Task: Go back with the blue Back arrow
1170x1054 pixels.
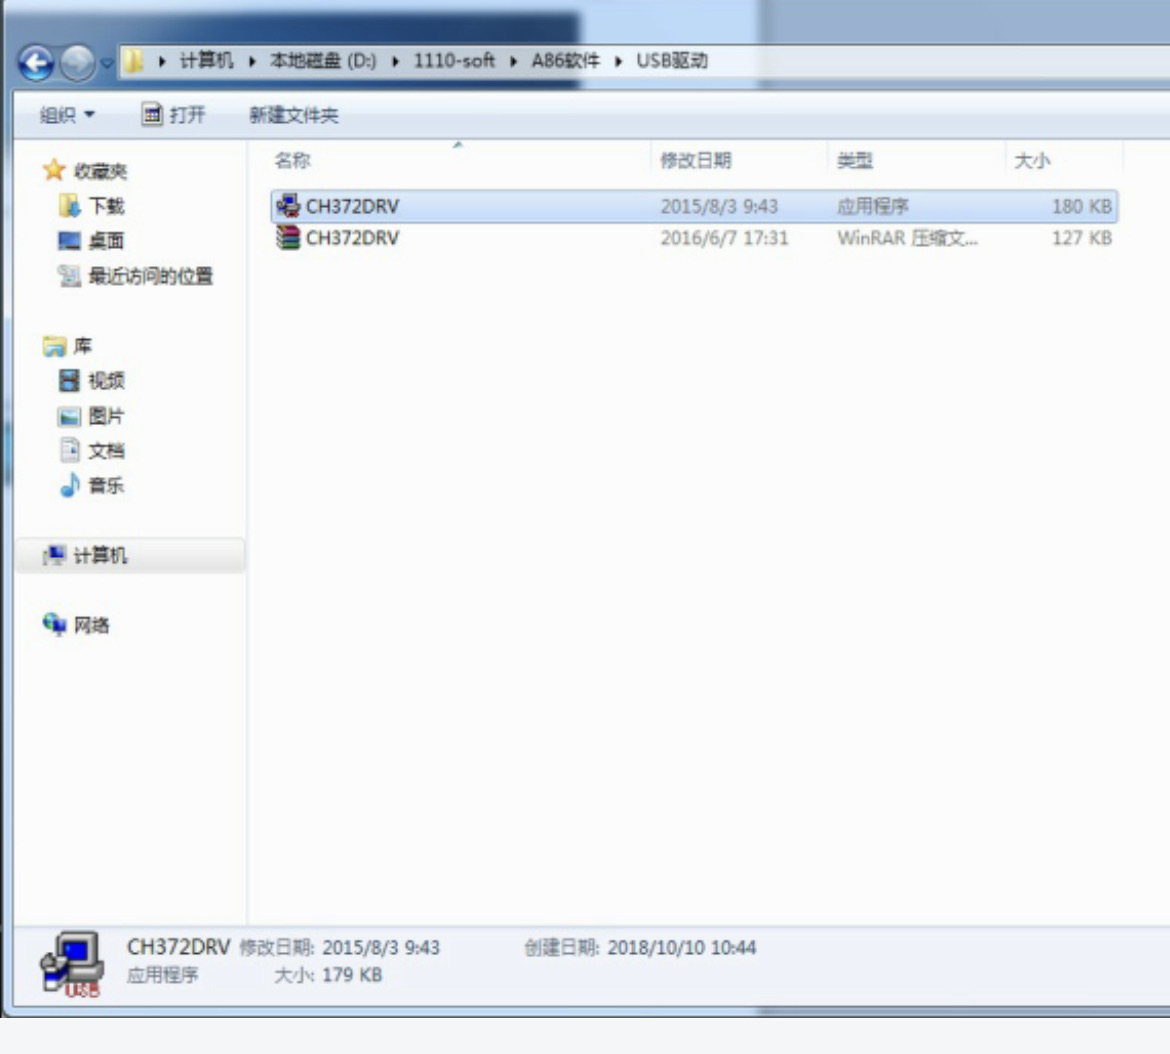Action: click(36, 63)
